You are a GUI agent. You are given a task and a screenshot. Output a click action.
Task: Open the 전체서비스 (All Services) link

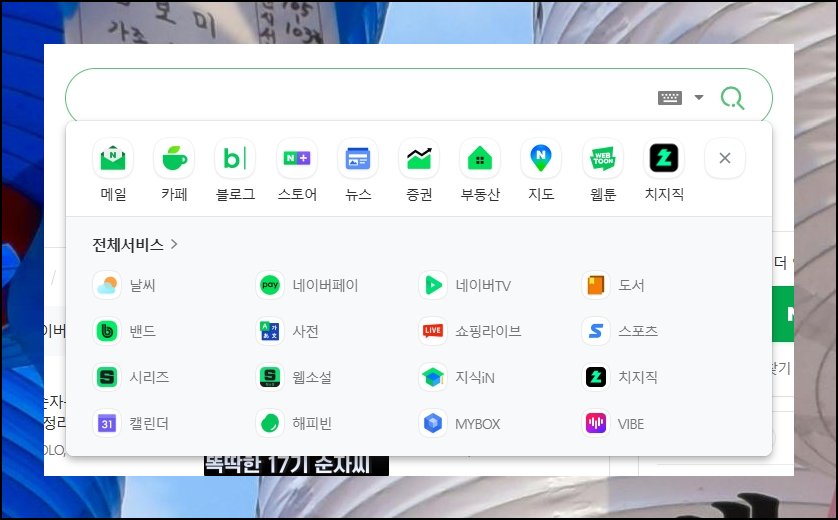click(135, 245)
